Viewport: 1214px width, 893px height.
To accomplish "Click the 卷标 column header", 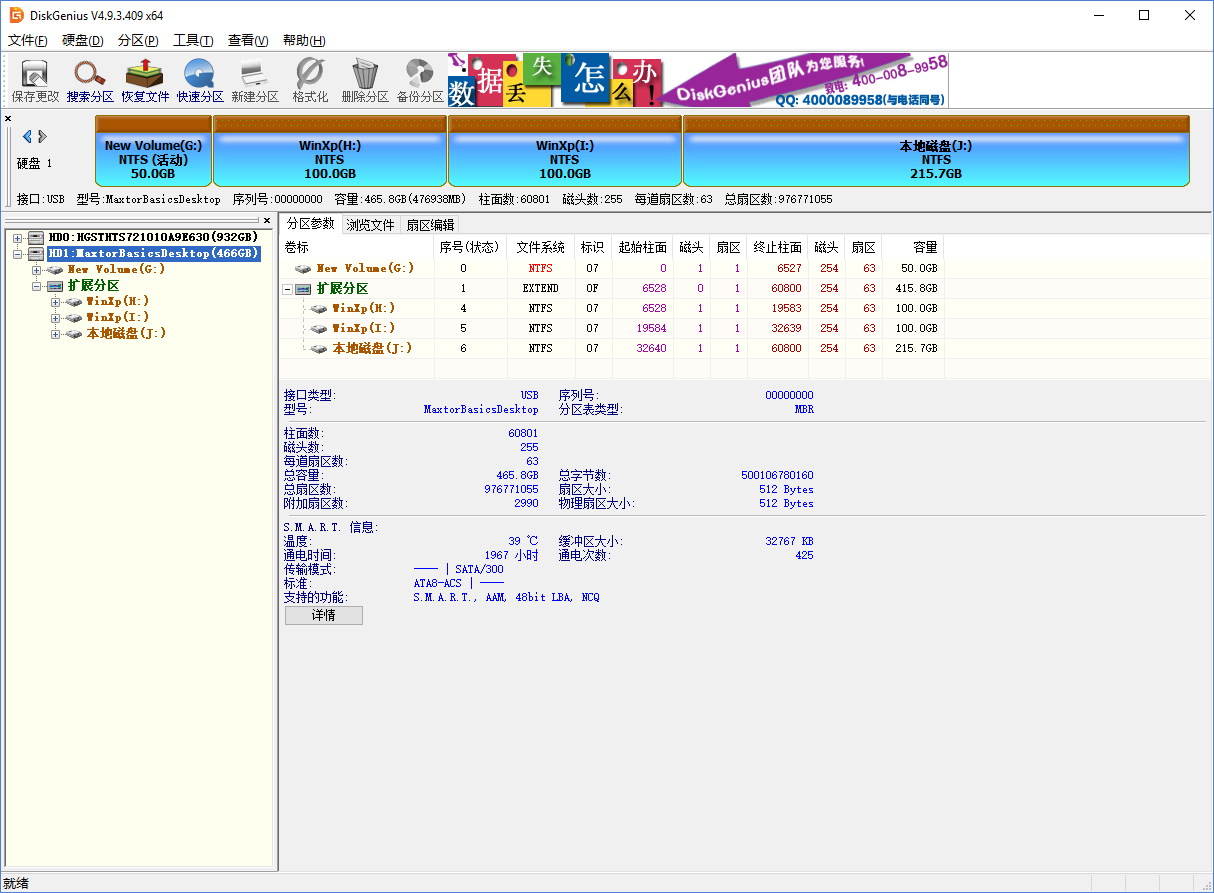I will click(x=356, y=247).
